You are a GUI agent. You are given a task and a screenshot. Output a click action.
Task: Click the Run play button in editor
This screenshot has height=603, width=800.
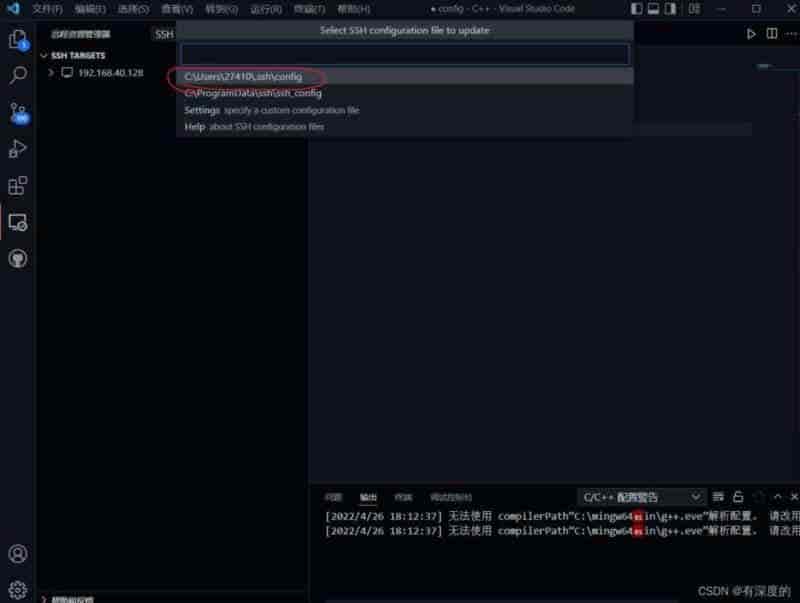pos(751,34)
